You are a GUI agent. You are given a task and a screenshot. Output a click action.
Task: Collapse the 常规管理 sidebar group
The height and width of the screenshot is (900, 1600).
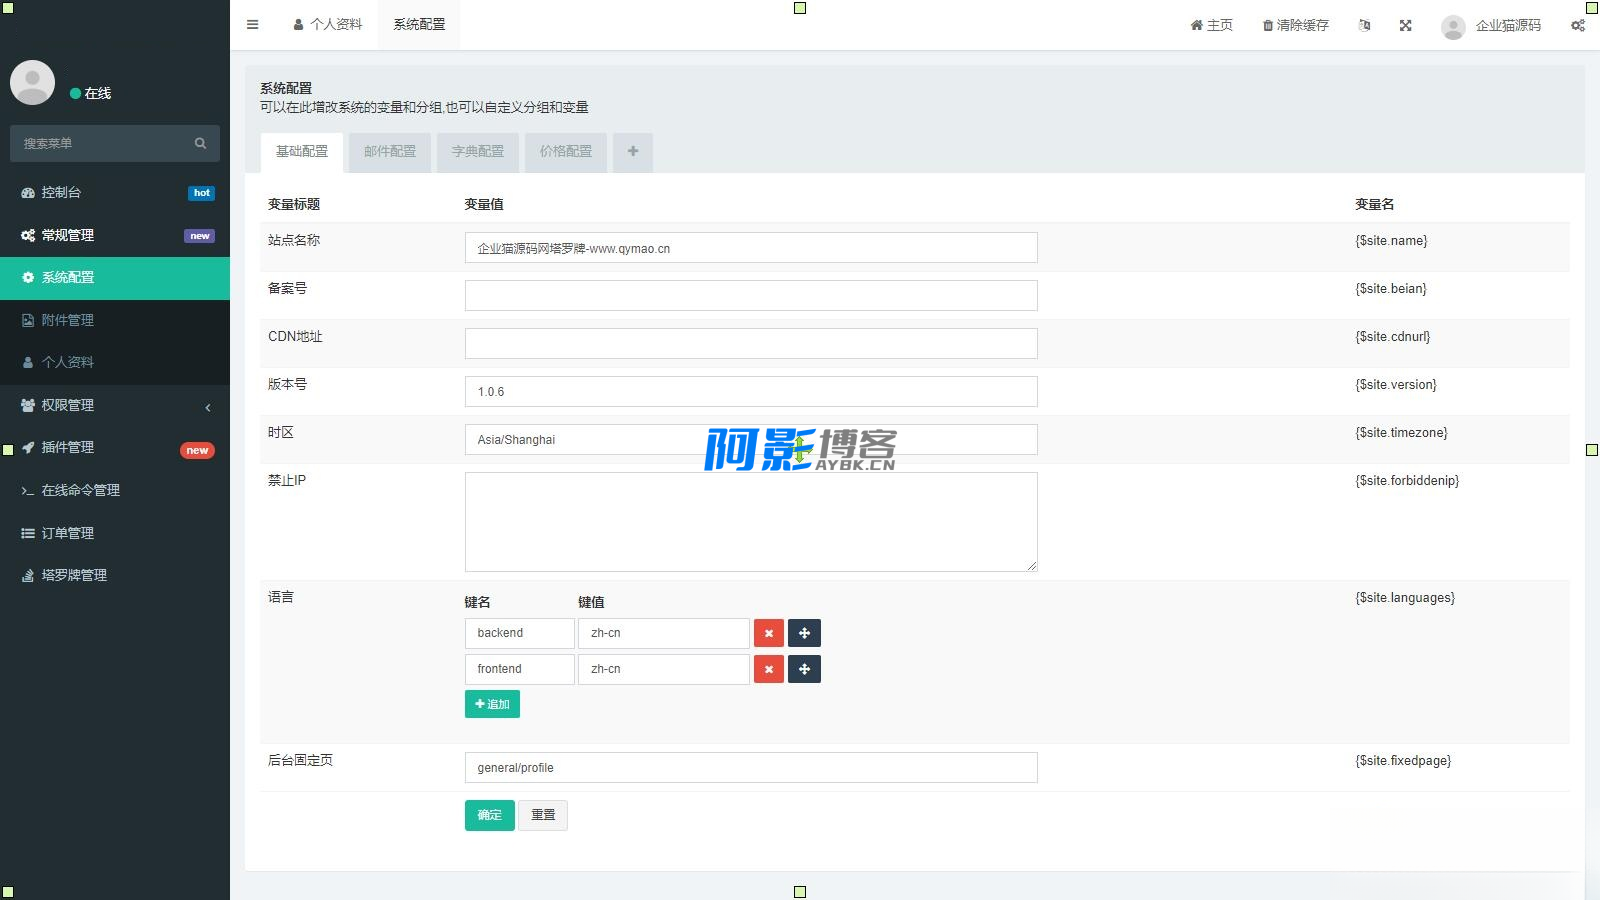click(115, 235)
